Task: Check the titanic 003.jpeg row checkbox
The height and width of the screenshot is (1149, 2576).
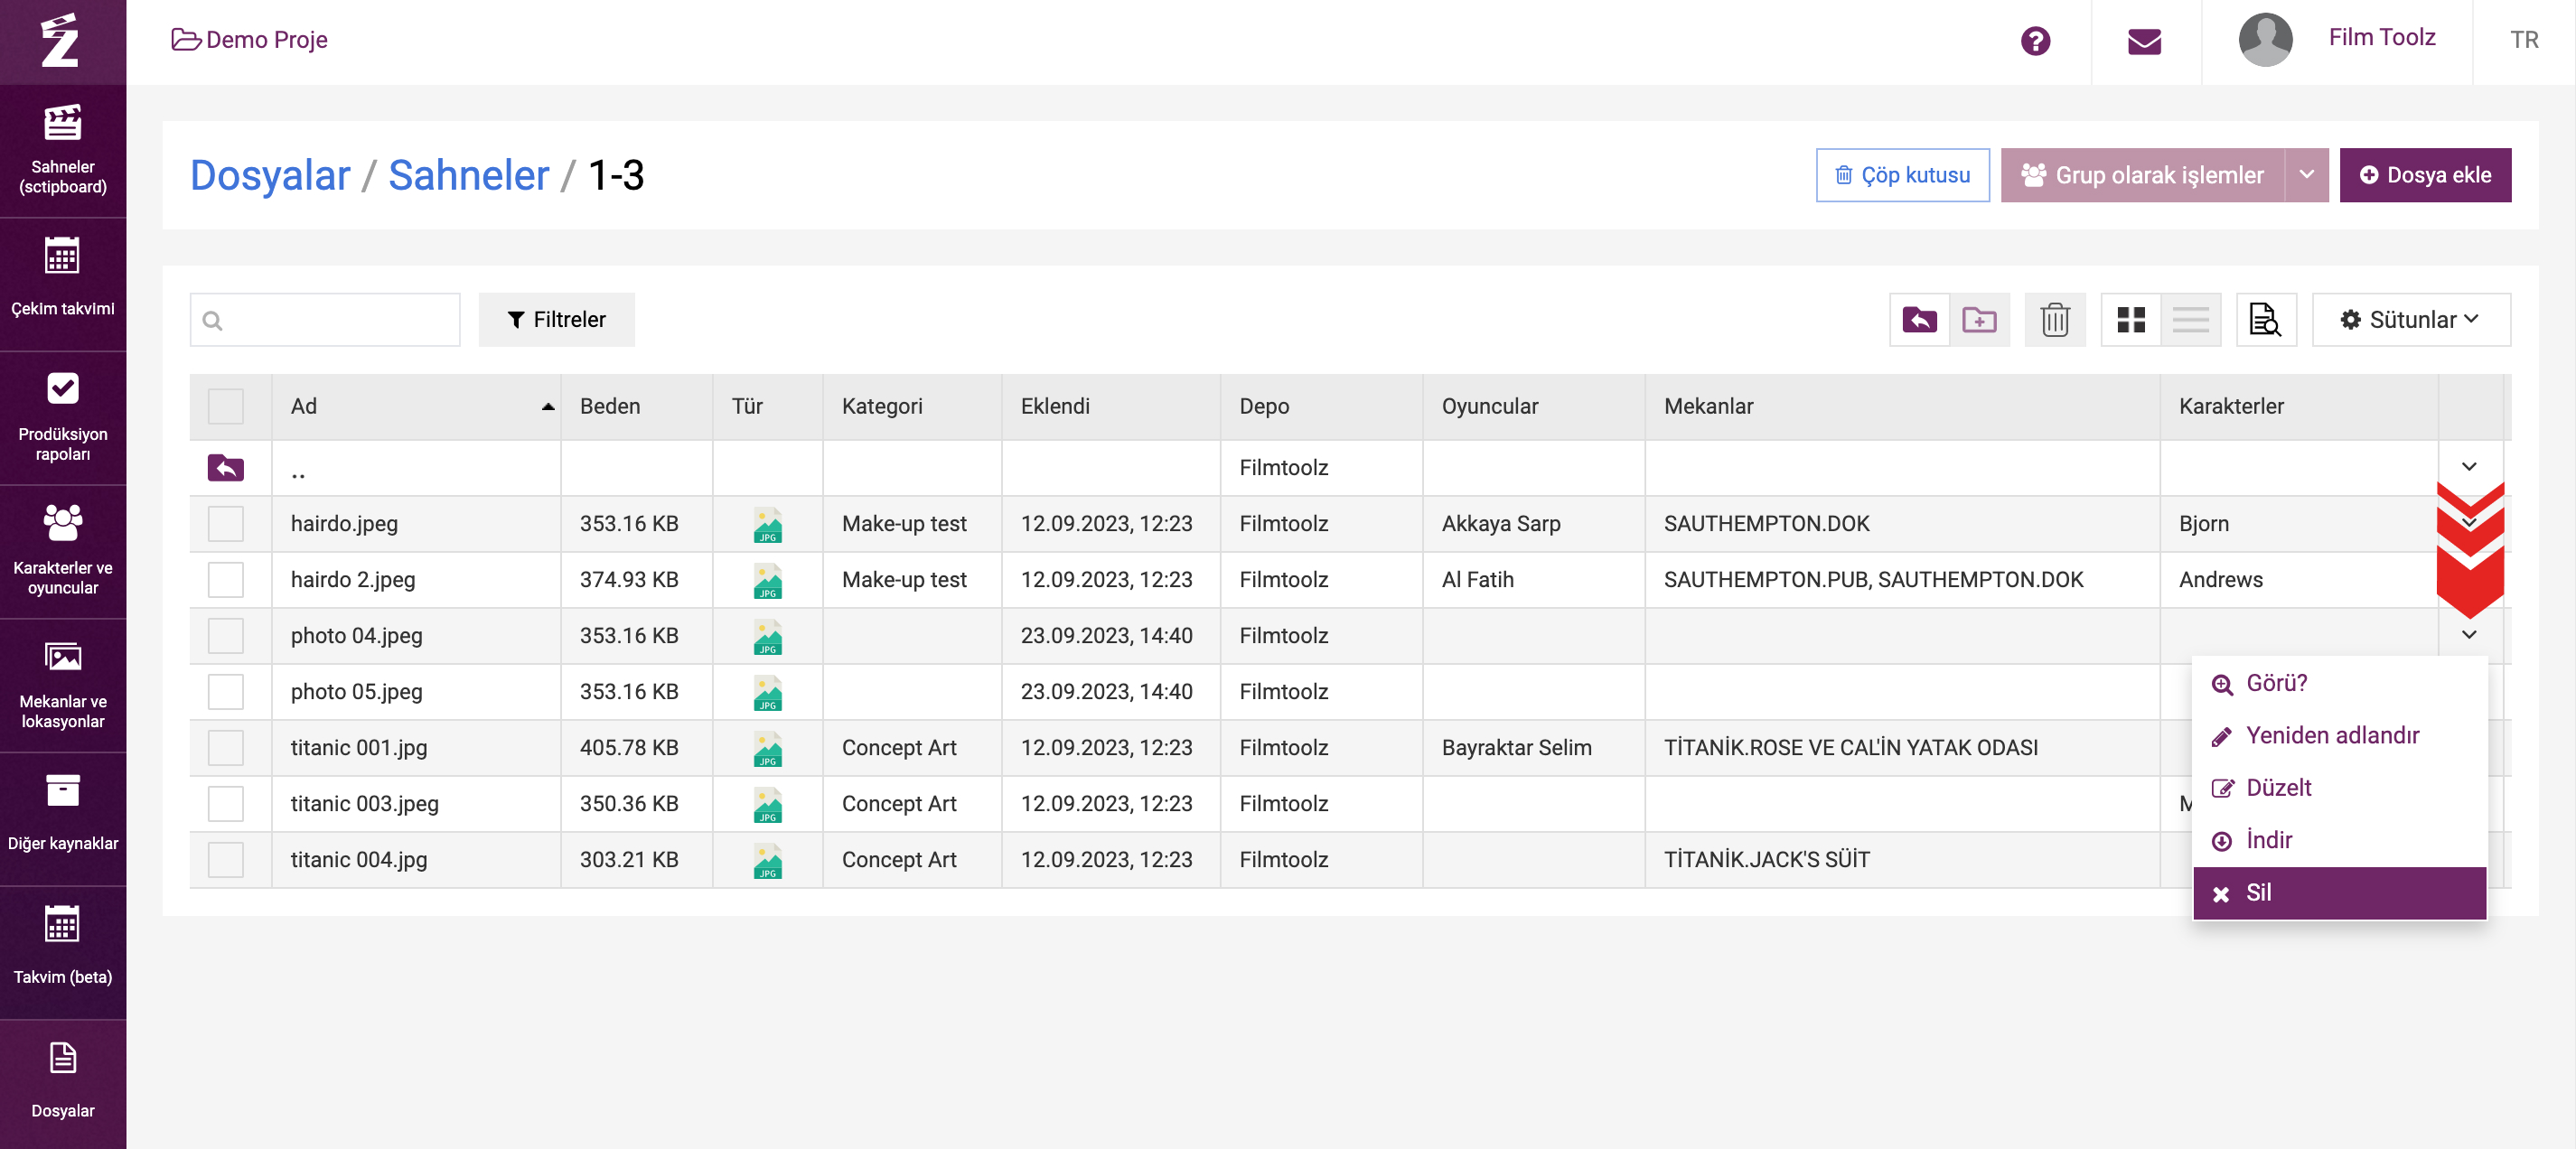Action: click(x=226, y=803)
